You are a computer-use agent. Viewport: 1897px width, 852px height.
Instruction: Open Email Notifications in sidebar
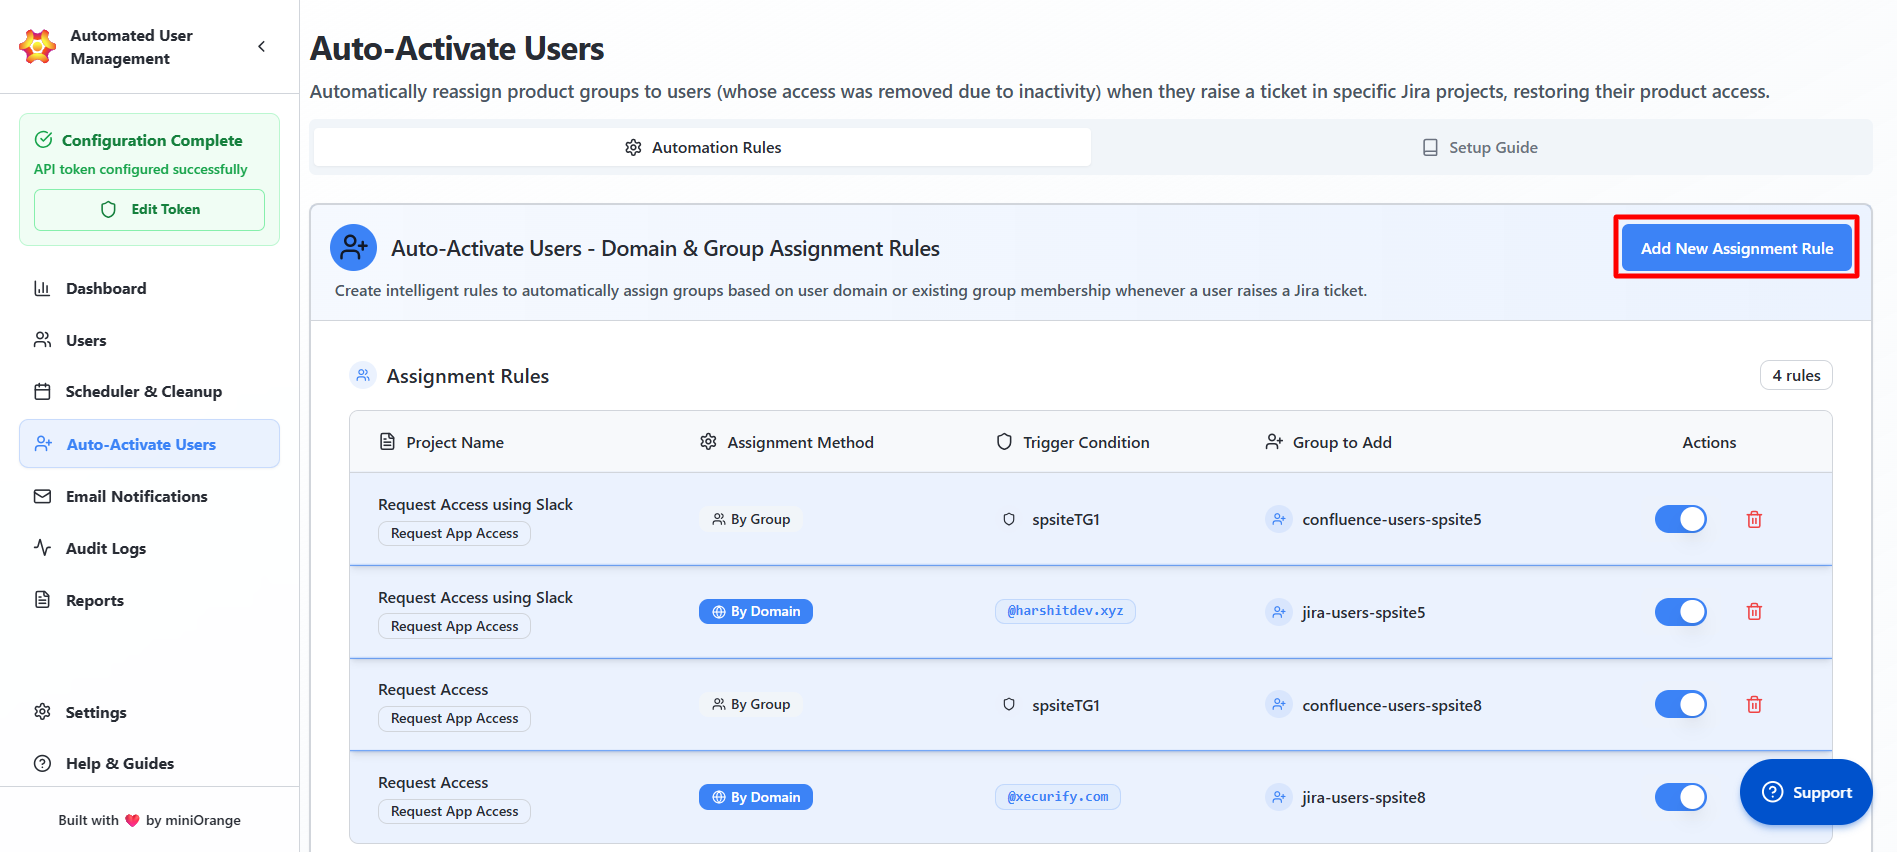point(150,497)
